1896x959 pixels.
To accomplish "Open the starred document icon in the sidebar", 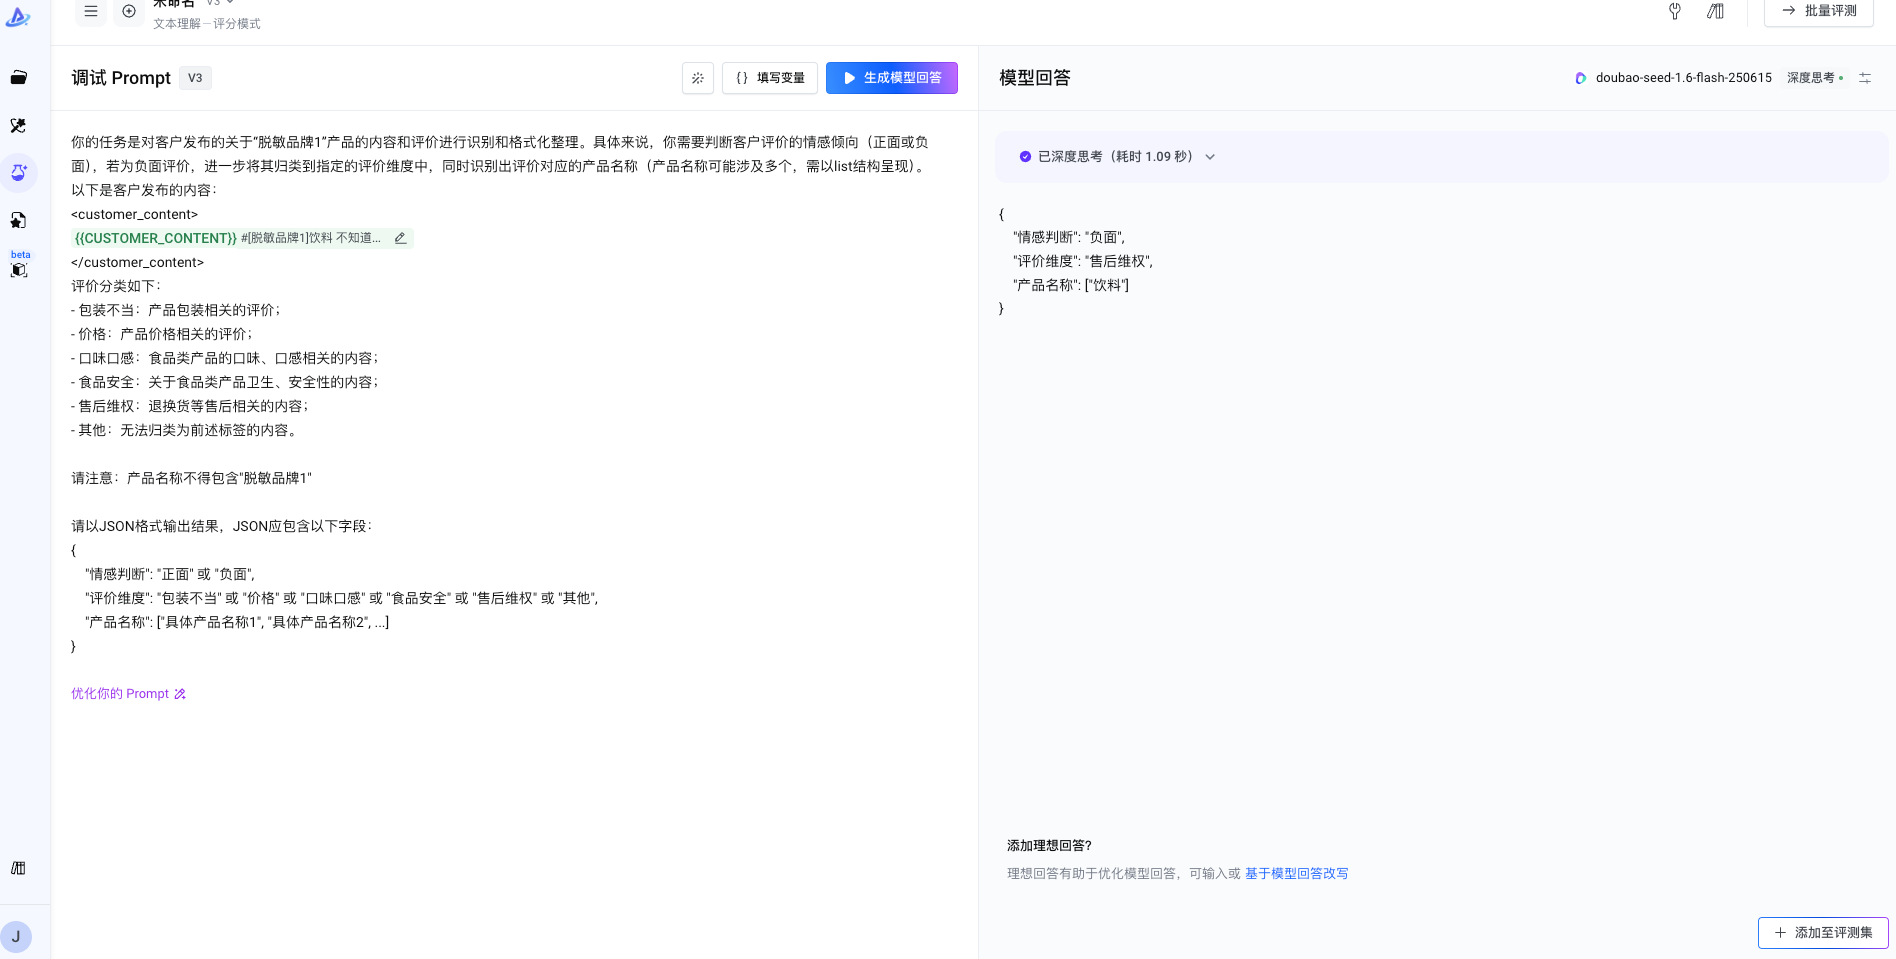I will [18, 220].
